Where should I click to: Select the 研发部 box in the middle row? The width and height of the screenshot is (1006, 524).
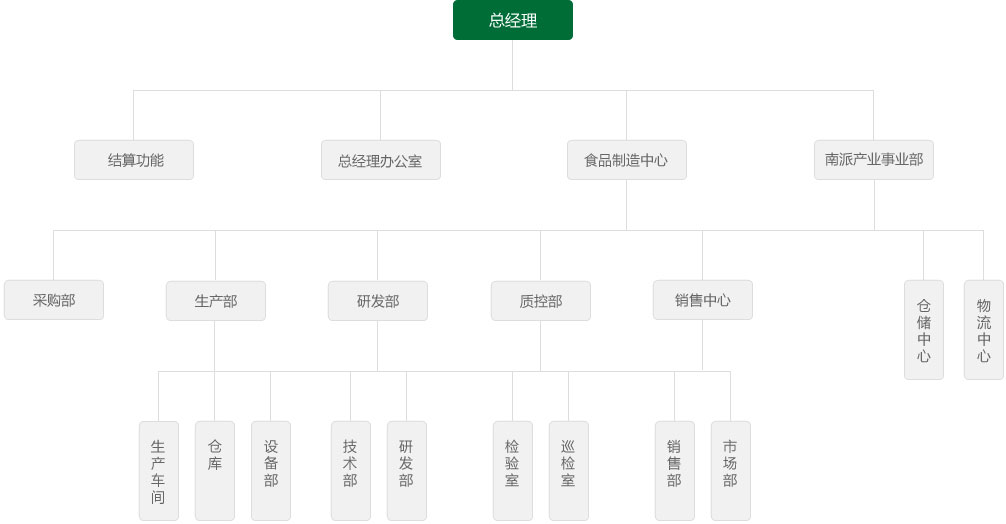378,300
